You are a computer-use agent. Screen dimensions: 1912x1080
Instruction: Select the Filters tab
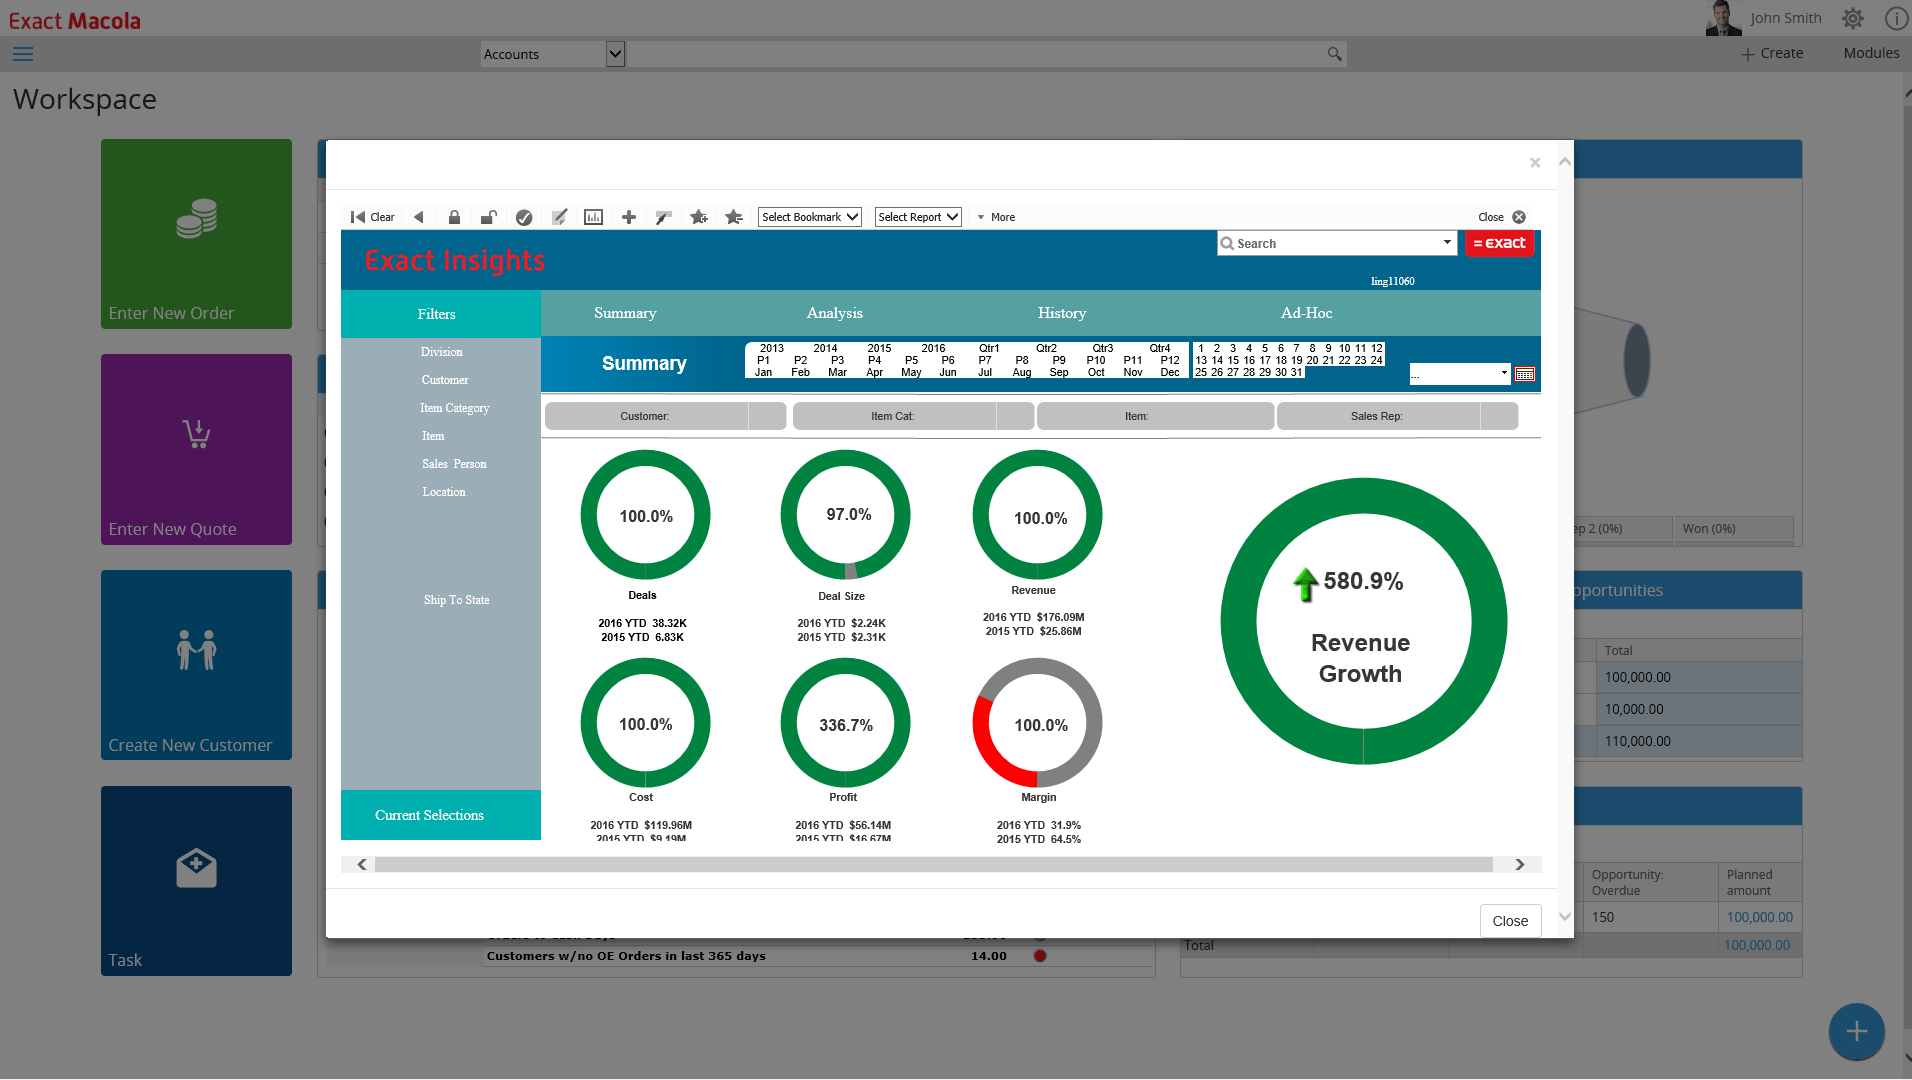tap(441, 314)
